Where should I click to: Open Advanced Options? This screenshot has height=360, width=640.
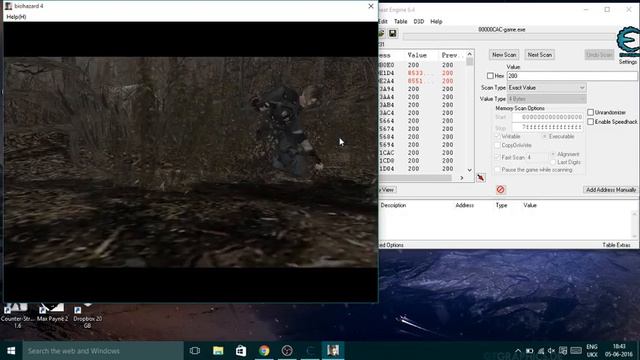point(391,245)
